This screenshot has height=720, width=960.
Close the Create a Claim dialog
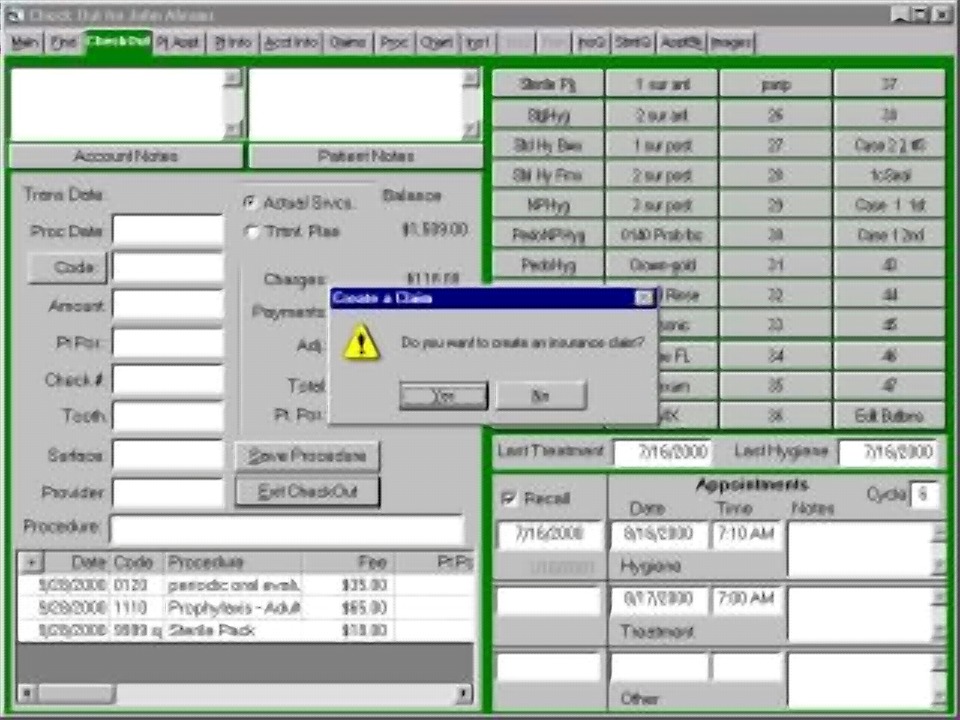coord(643,298)
